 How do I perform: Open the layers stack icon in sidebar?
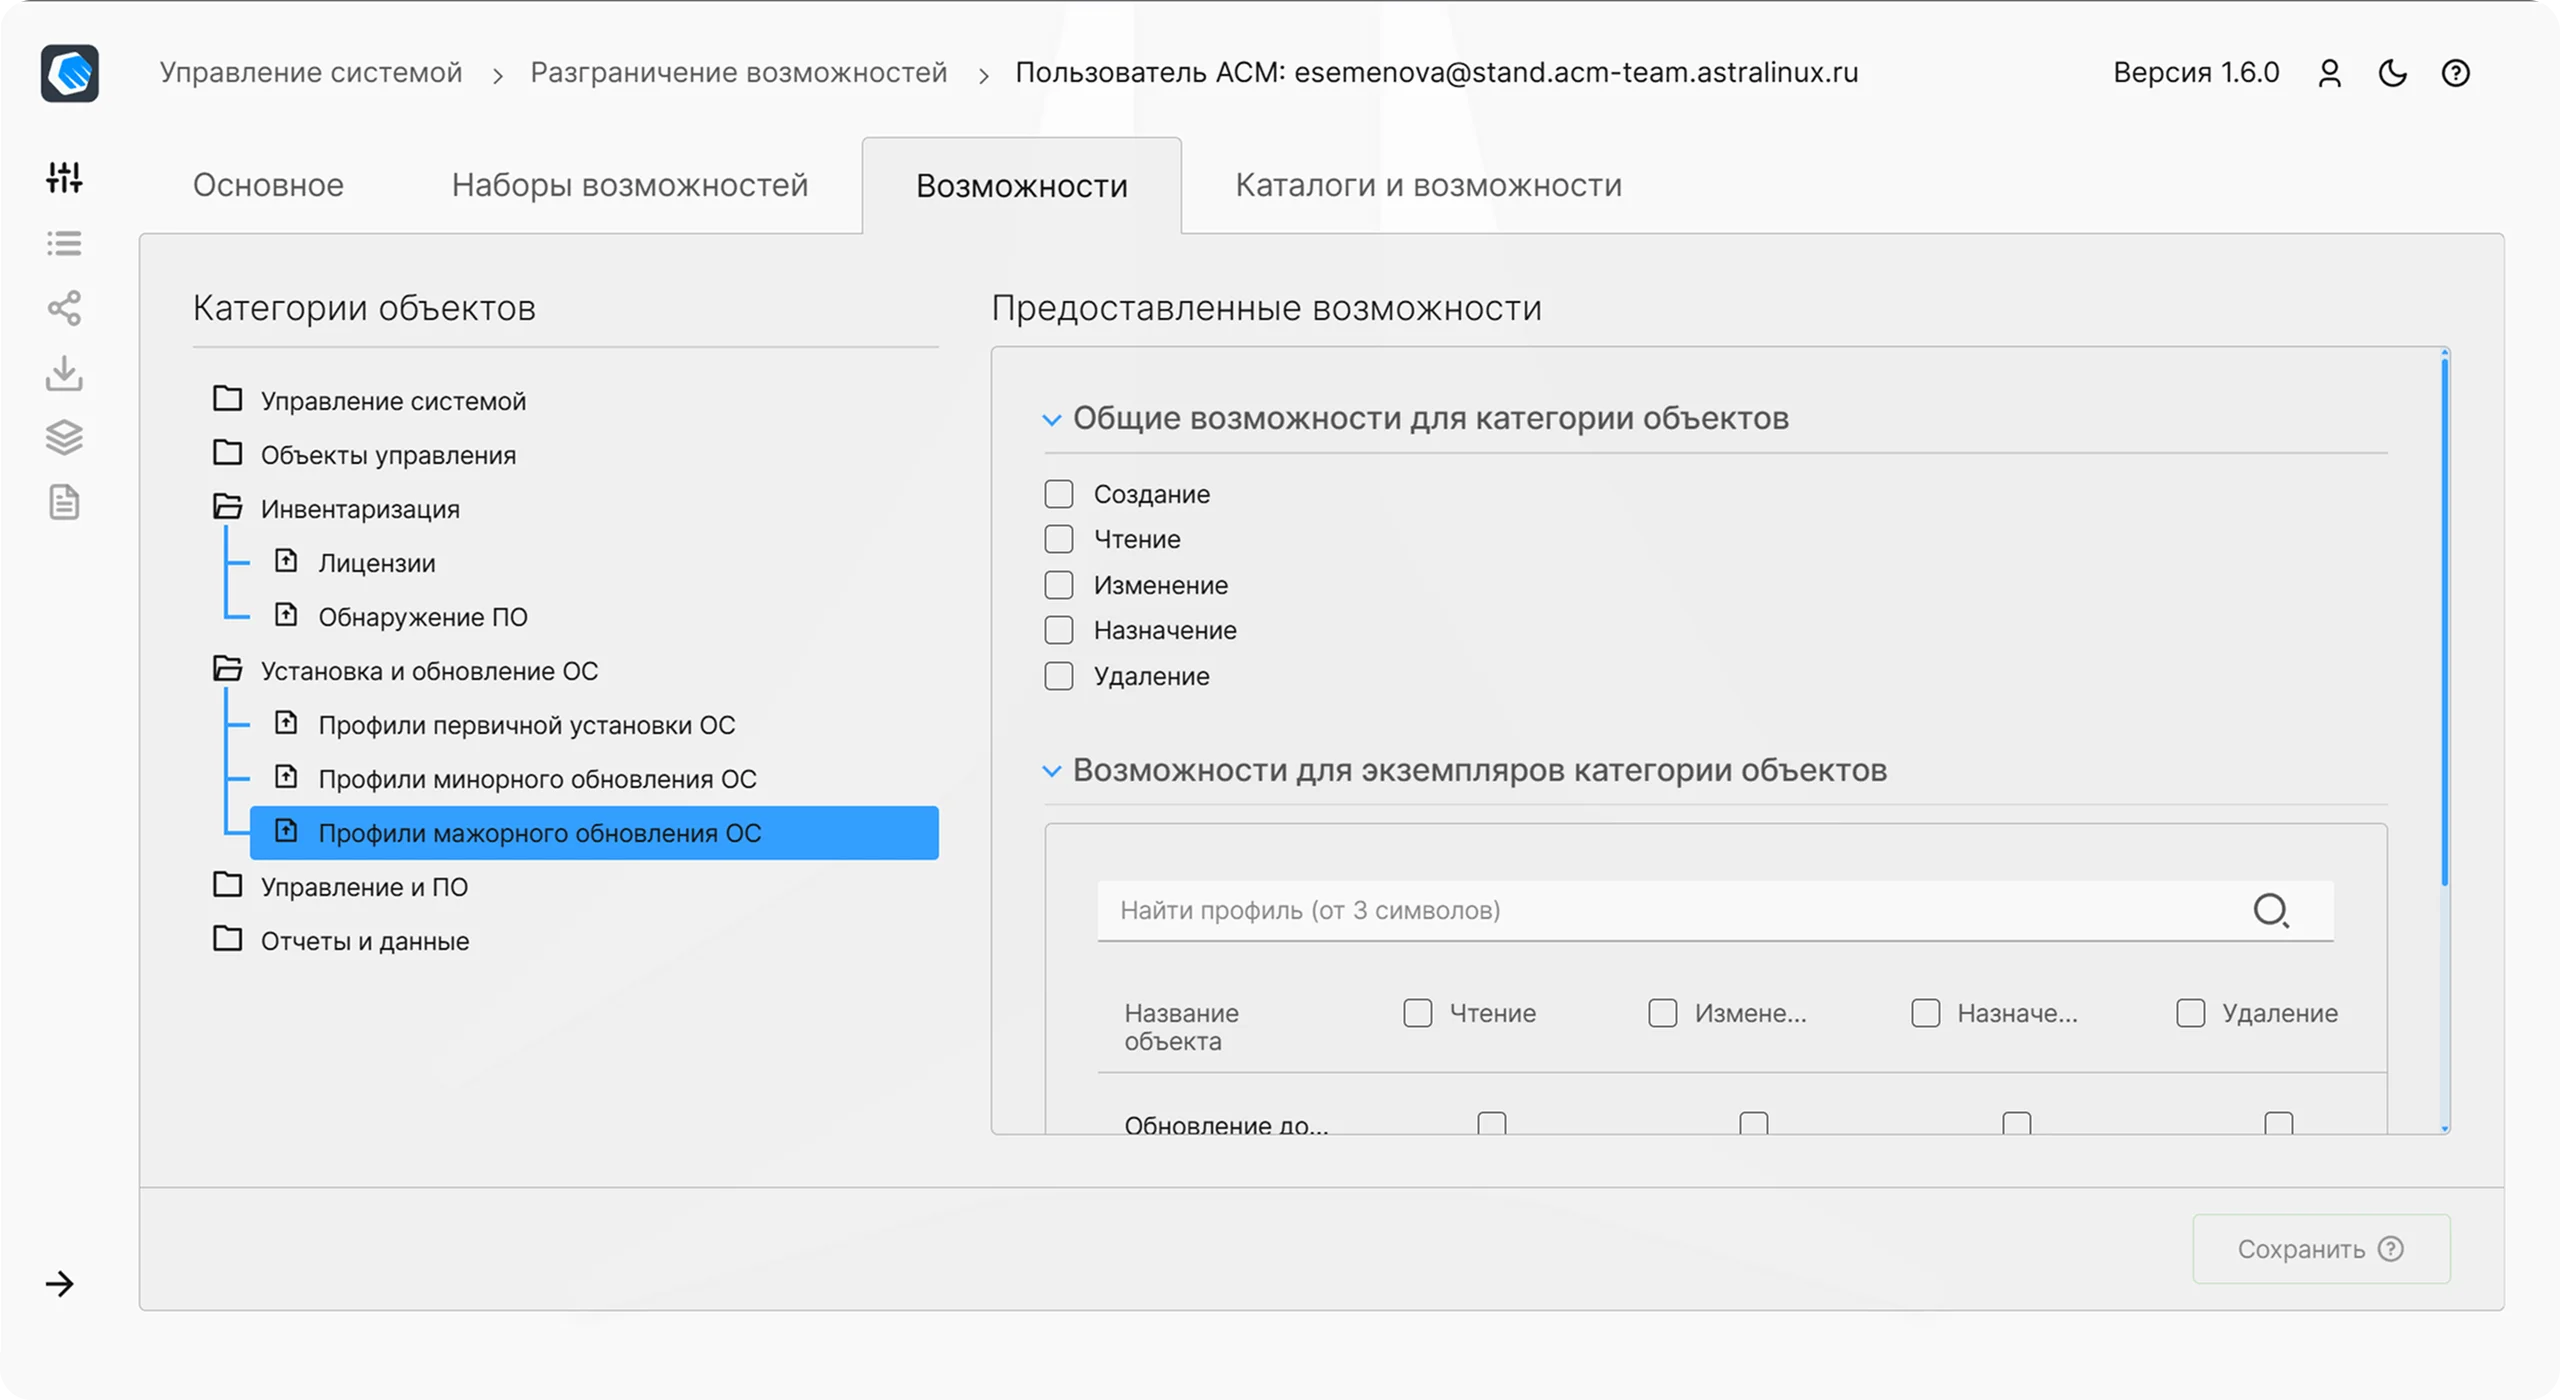click(64, 437)
